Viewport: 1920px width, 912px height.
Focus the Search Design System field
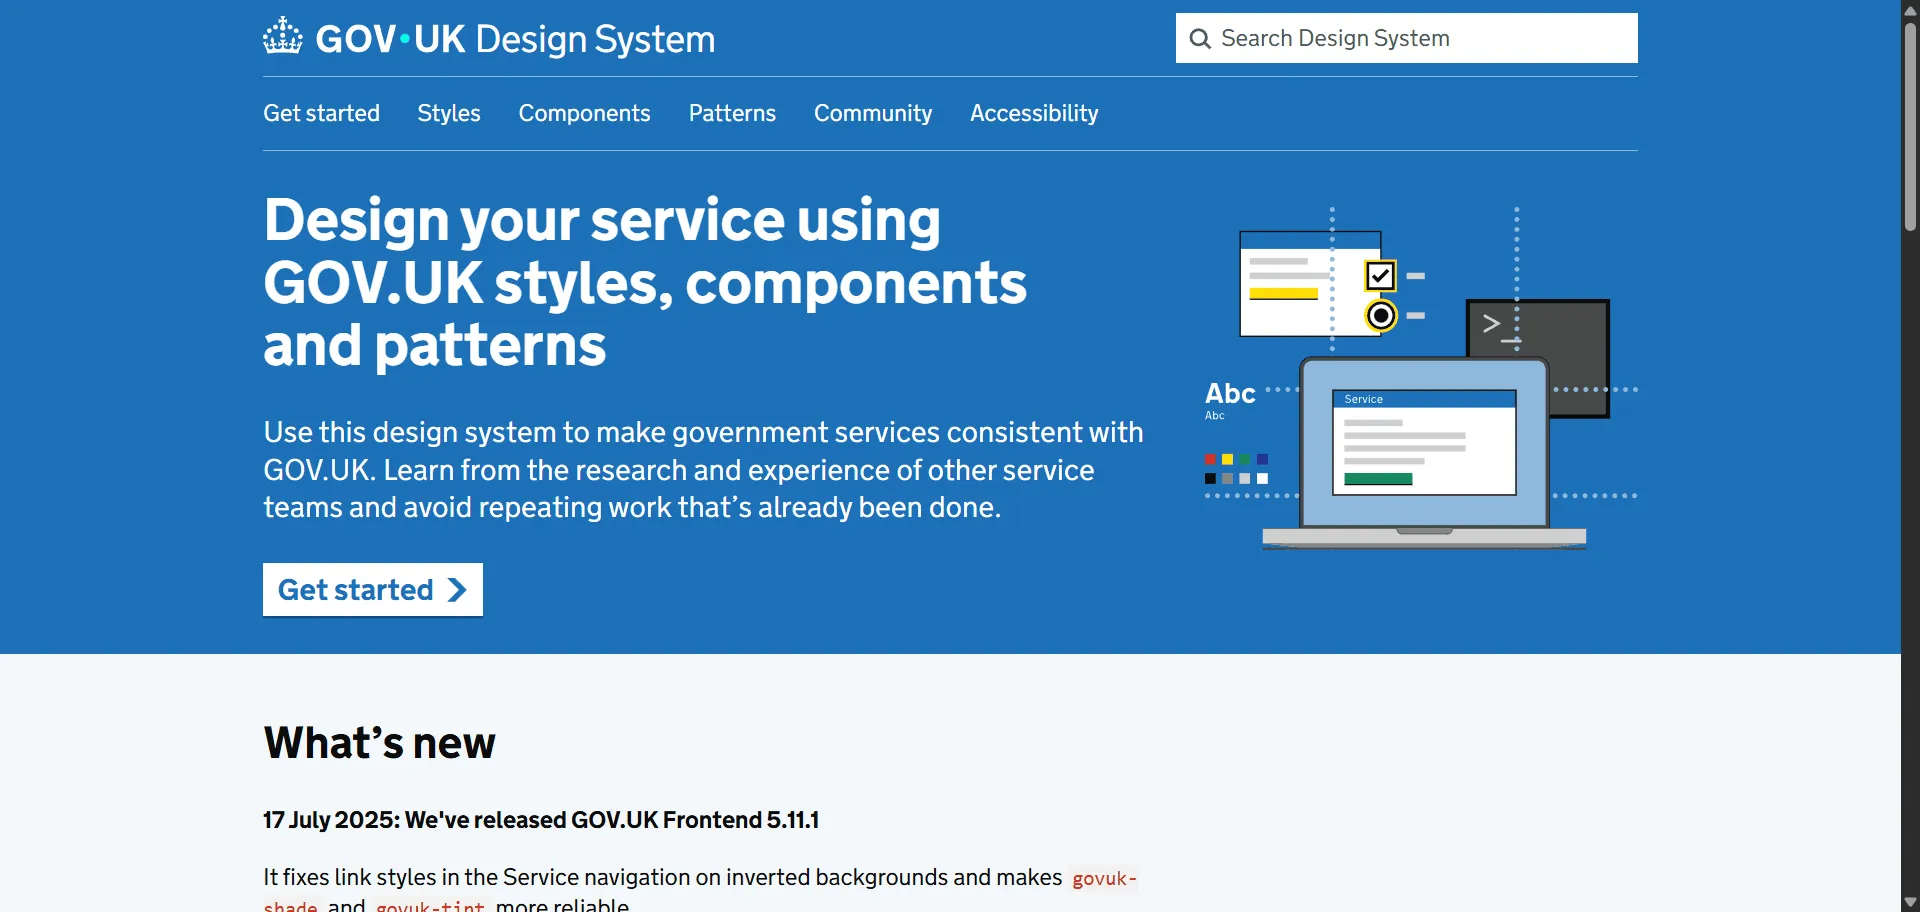click(x=1420, y=39)
